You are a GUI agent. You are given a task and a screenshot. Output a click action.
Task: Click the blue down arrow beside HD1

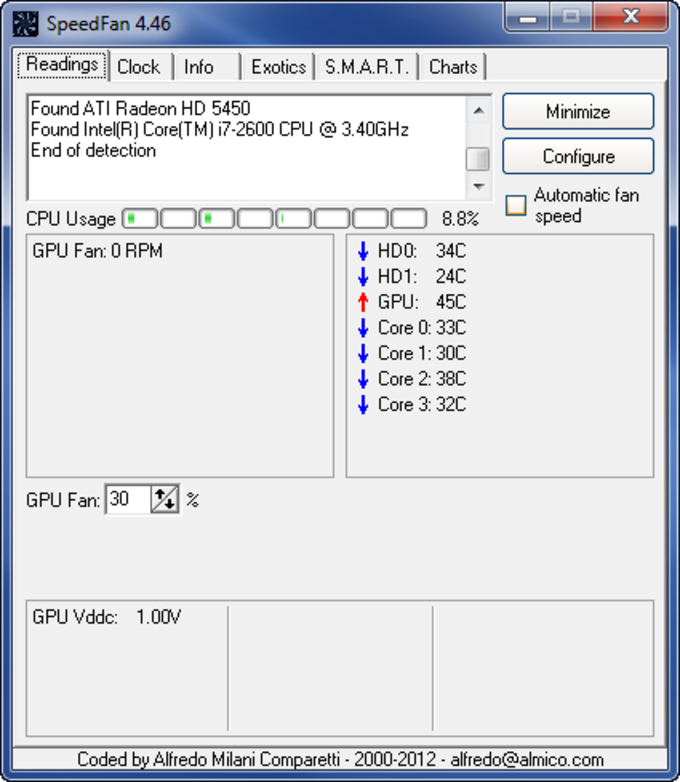point(363,276)
